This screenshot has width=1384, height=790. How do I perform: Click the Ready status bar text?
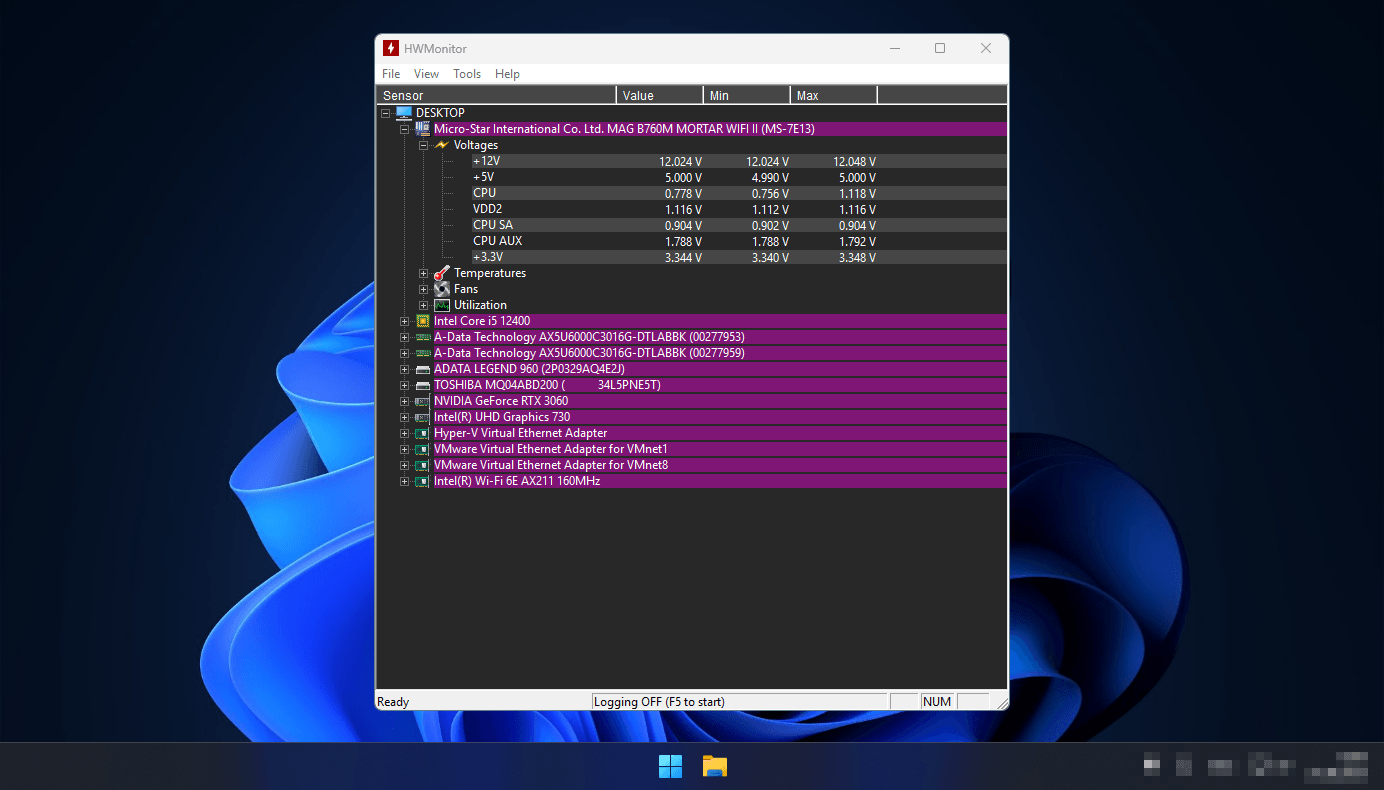[393, 702]
